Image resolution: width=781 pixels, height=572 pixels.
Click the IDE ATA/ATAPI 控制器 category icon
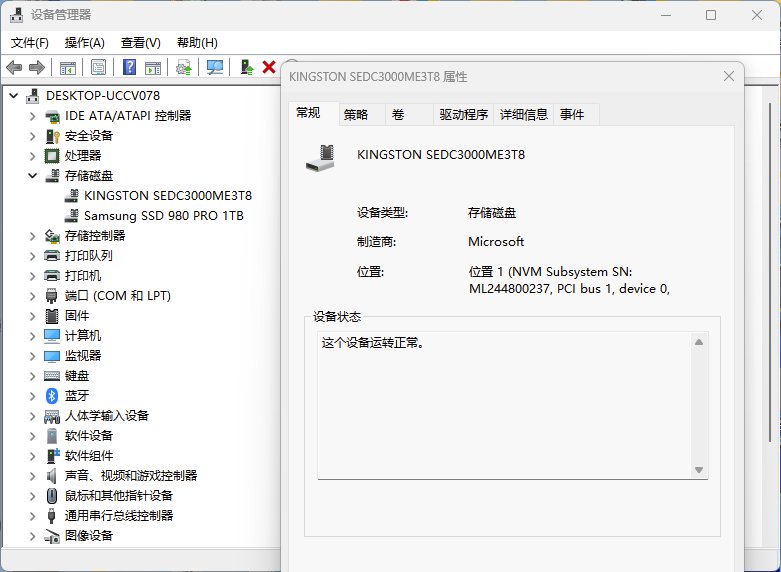click(x=52, y=116)
